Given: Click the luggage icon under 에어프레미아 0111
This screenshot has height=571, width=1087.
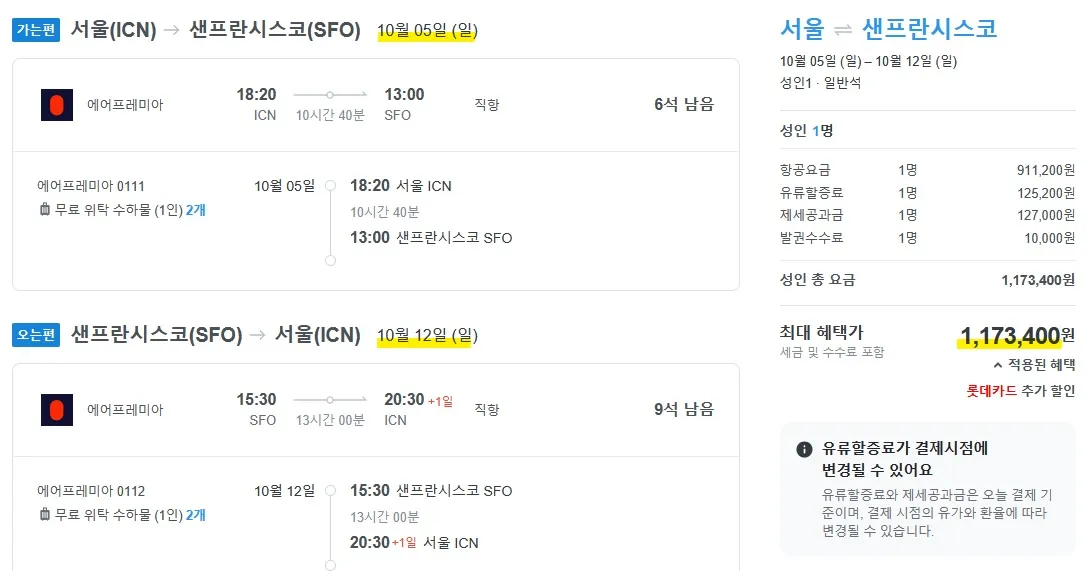Looking at the screenshot, I should (x=44, y=210).
